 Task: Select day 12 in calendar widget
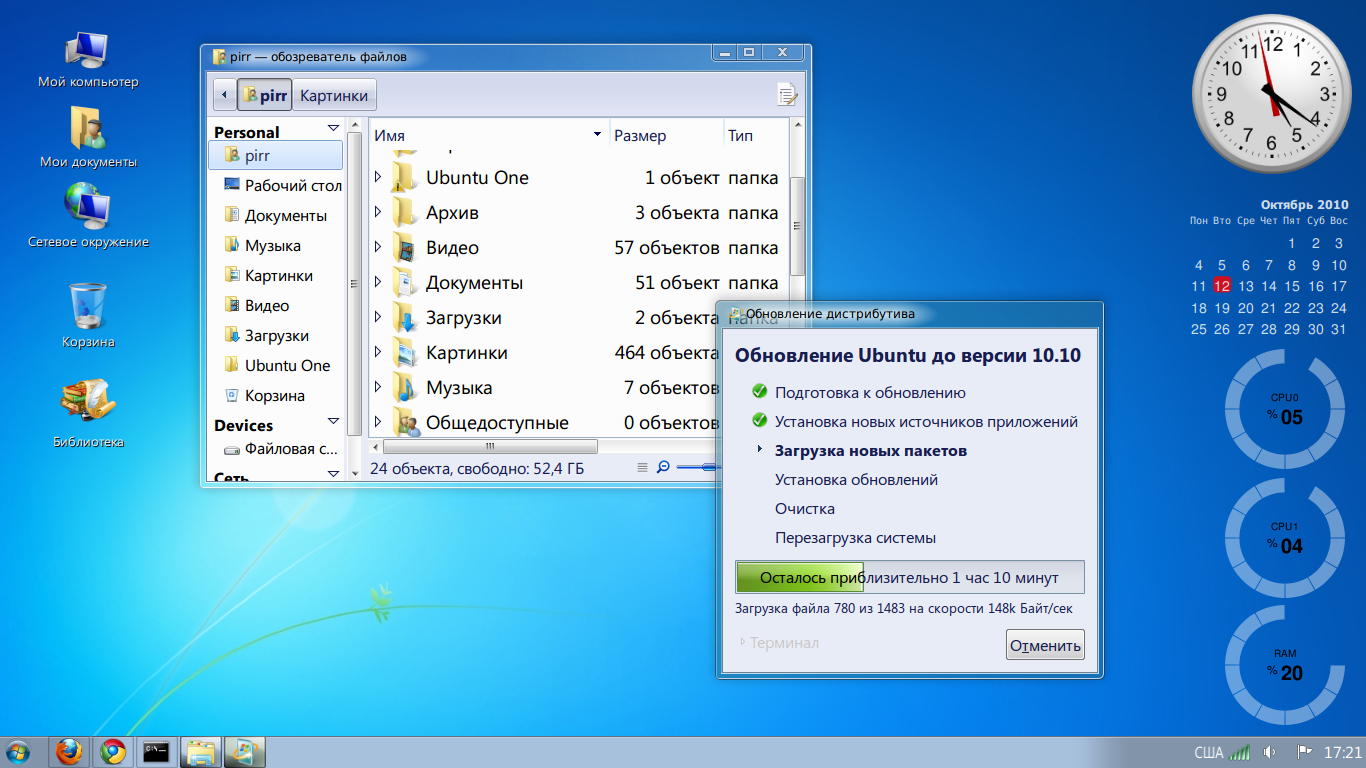tap(1221, 286)
